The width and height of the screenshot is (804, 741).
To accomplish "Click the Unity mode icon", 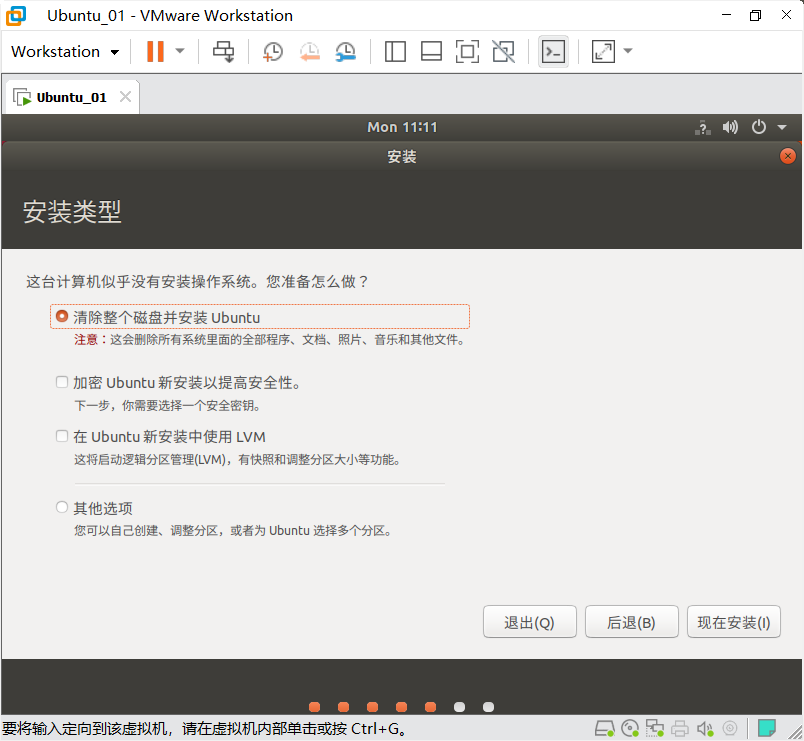I will point(504,51).
